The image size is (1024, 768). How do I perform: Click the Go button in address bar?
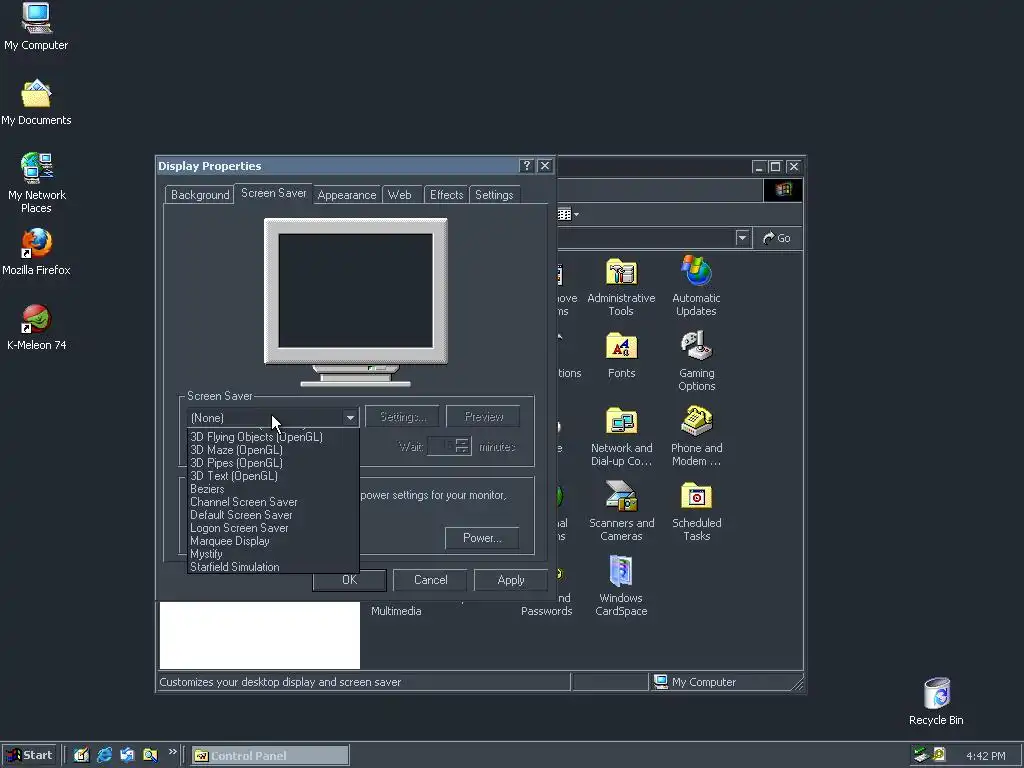[776, 238]
